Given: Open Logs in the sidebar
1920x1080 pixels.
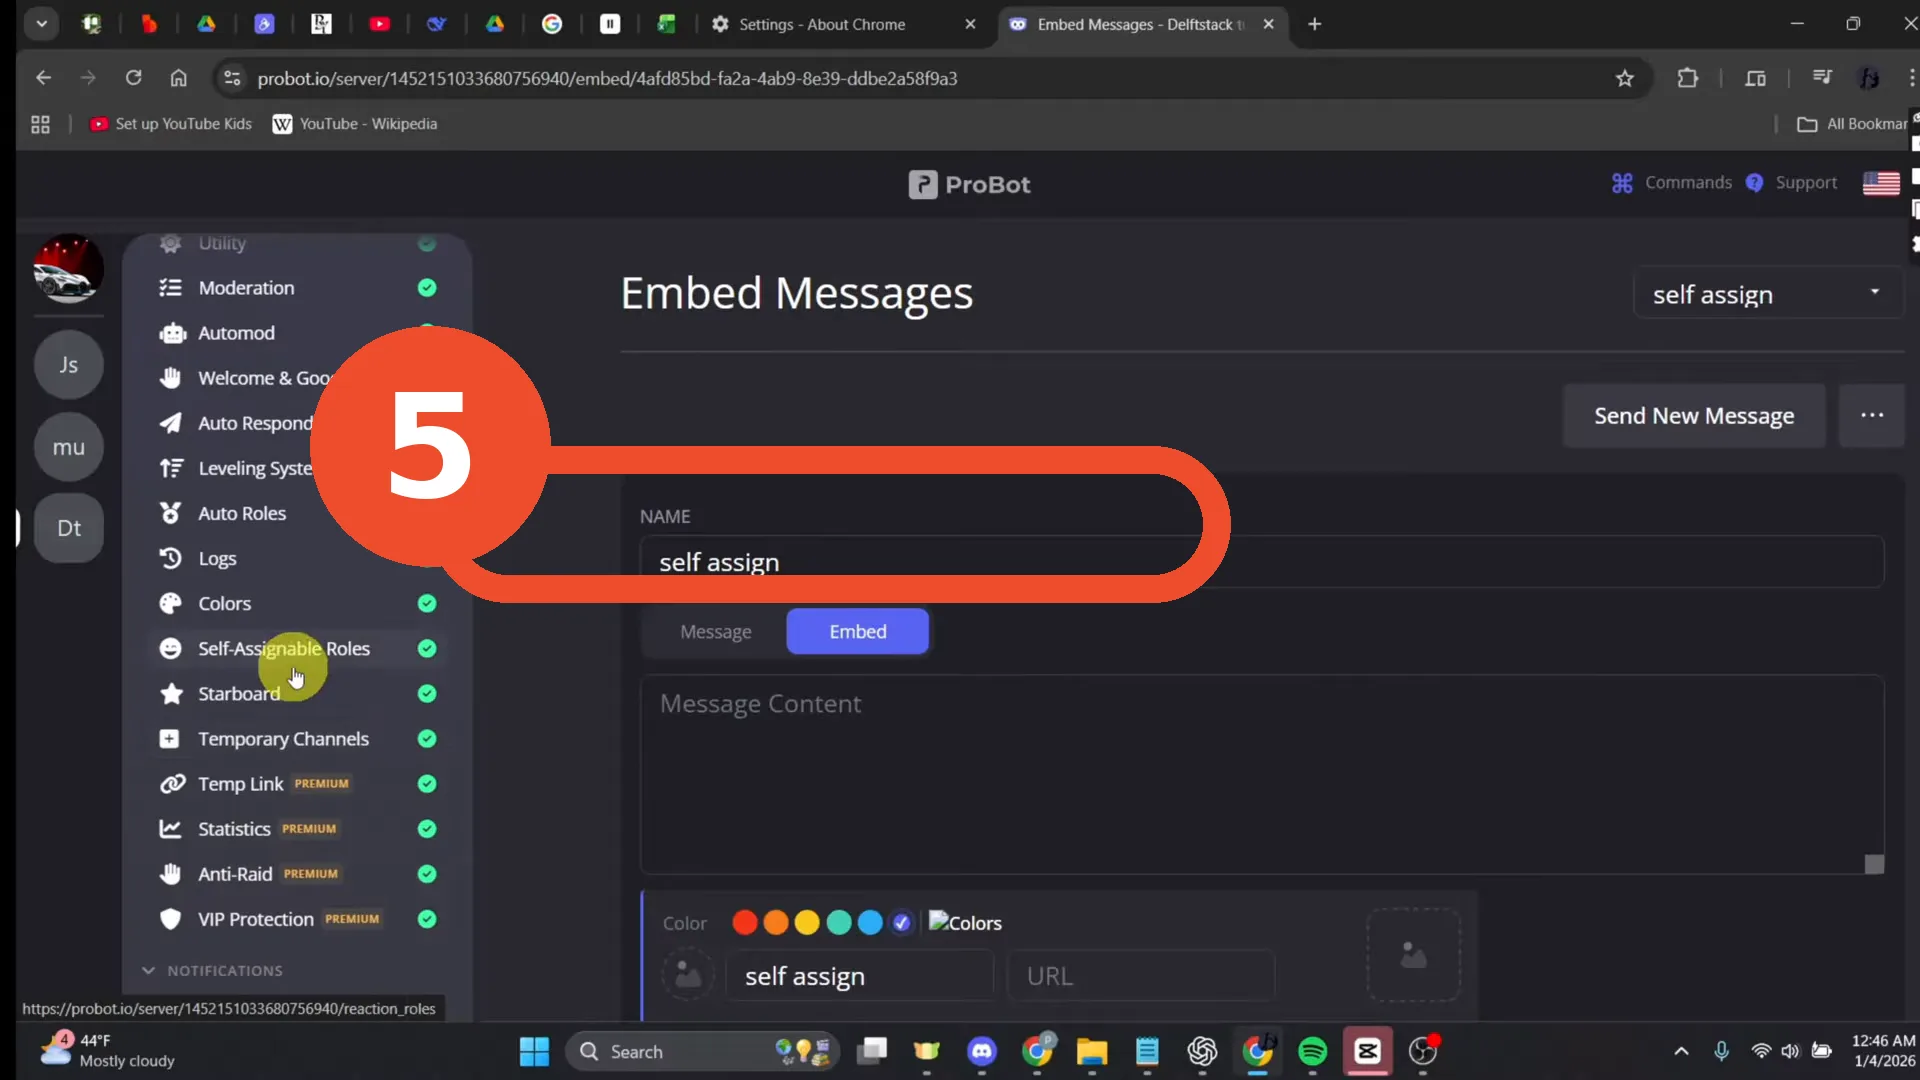Looking at the screenshot, I should coord(217,558).
